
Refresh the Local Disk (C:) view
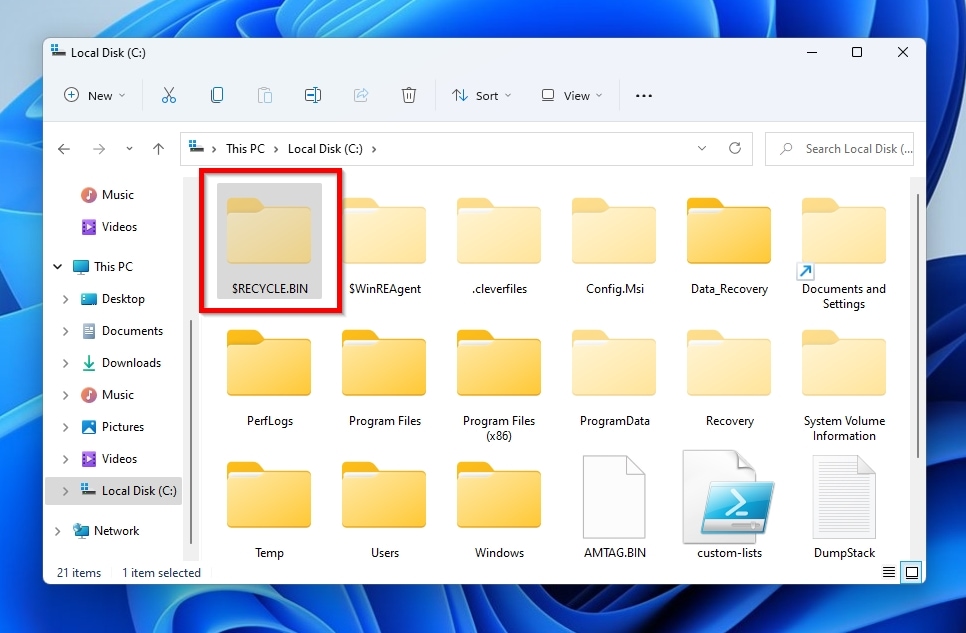click(x=735, y=148)
